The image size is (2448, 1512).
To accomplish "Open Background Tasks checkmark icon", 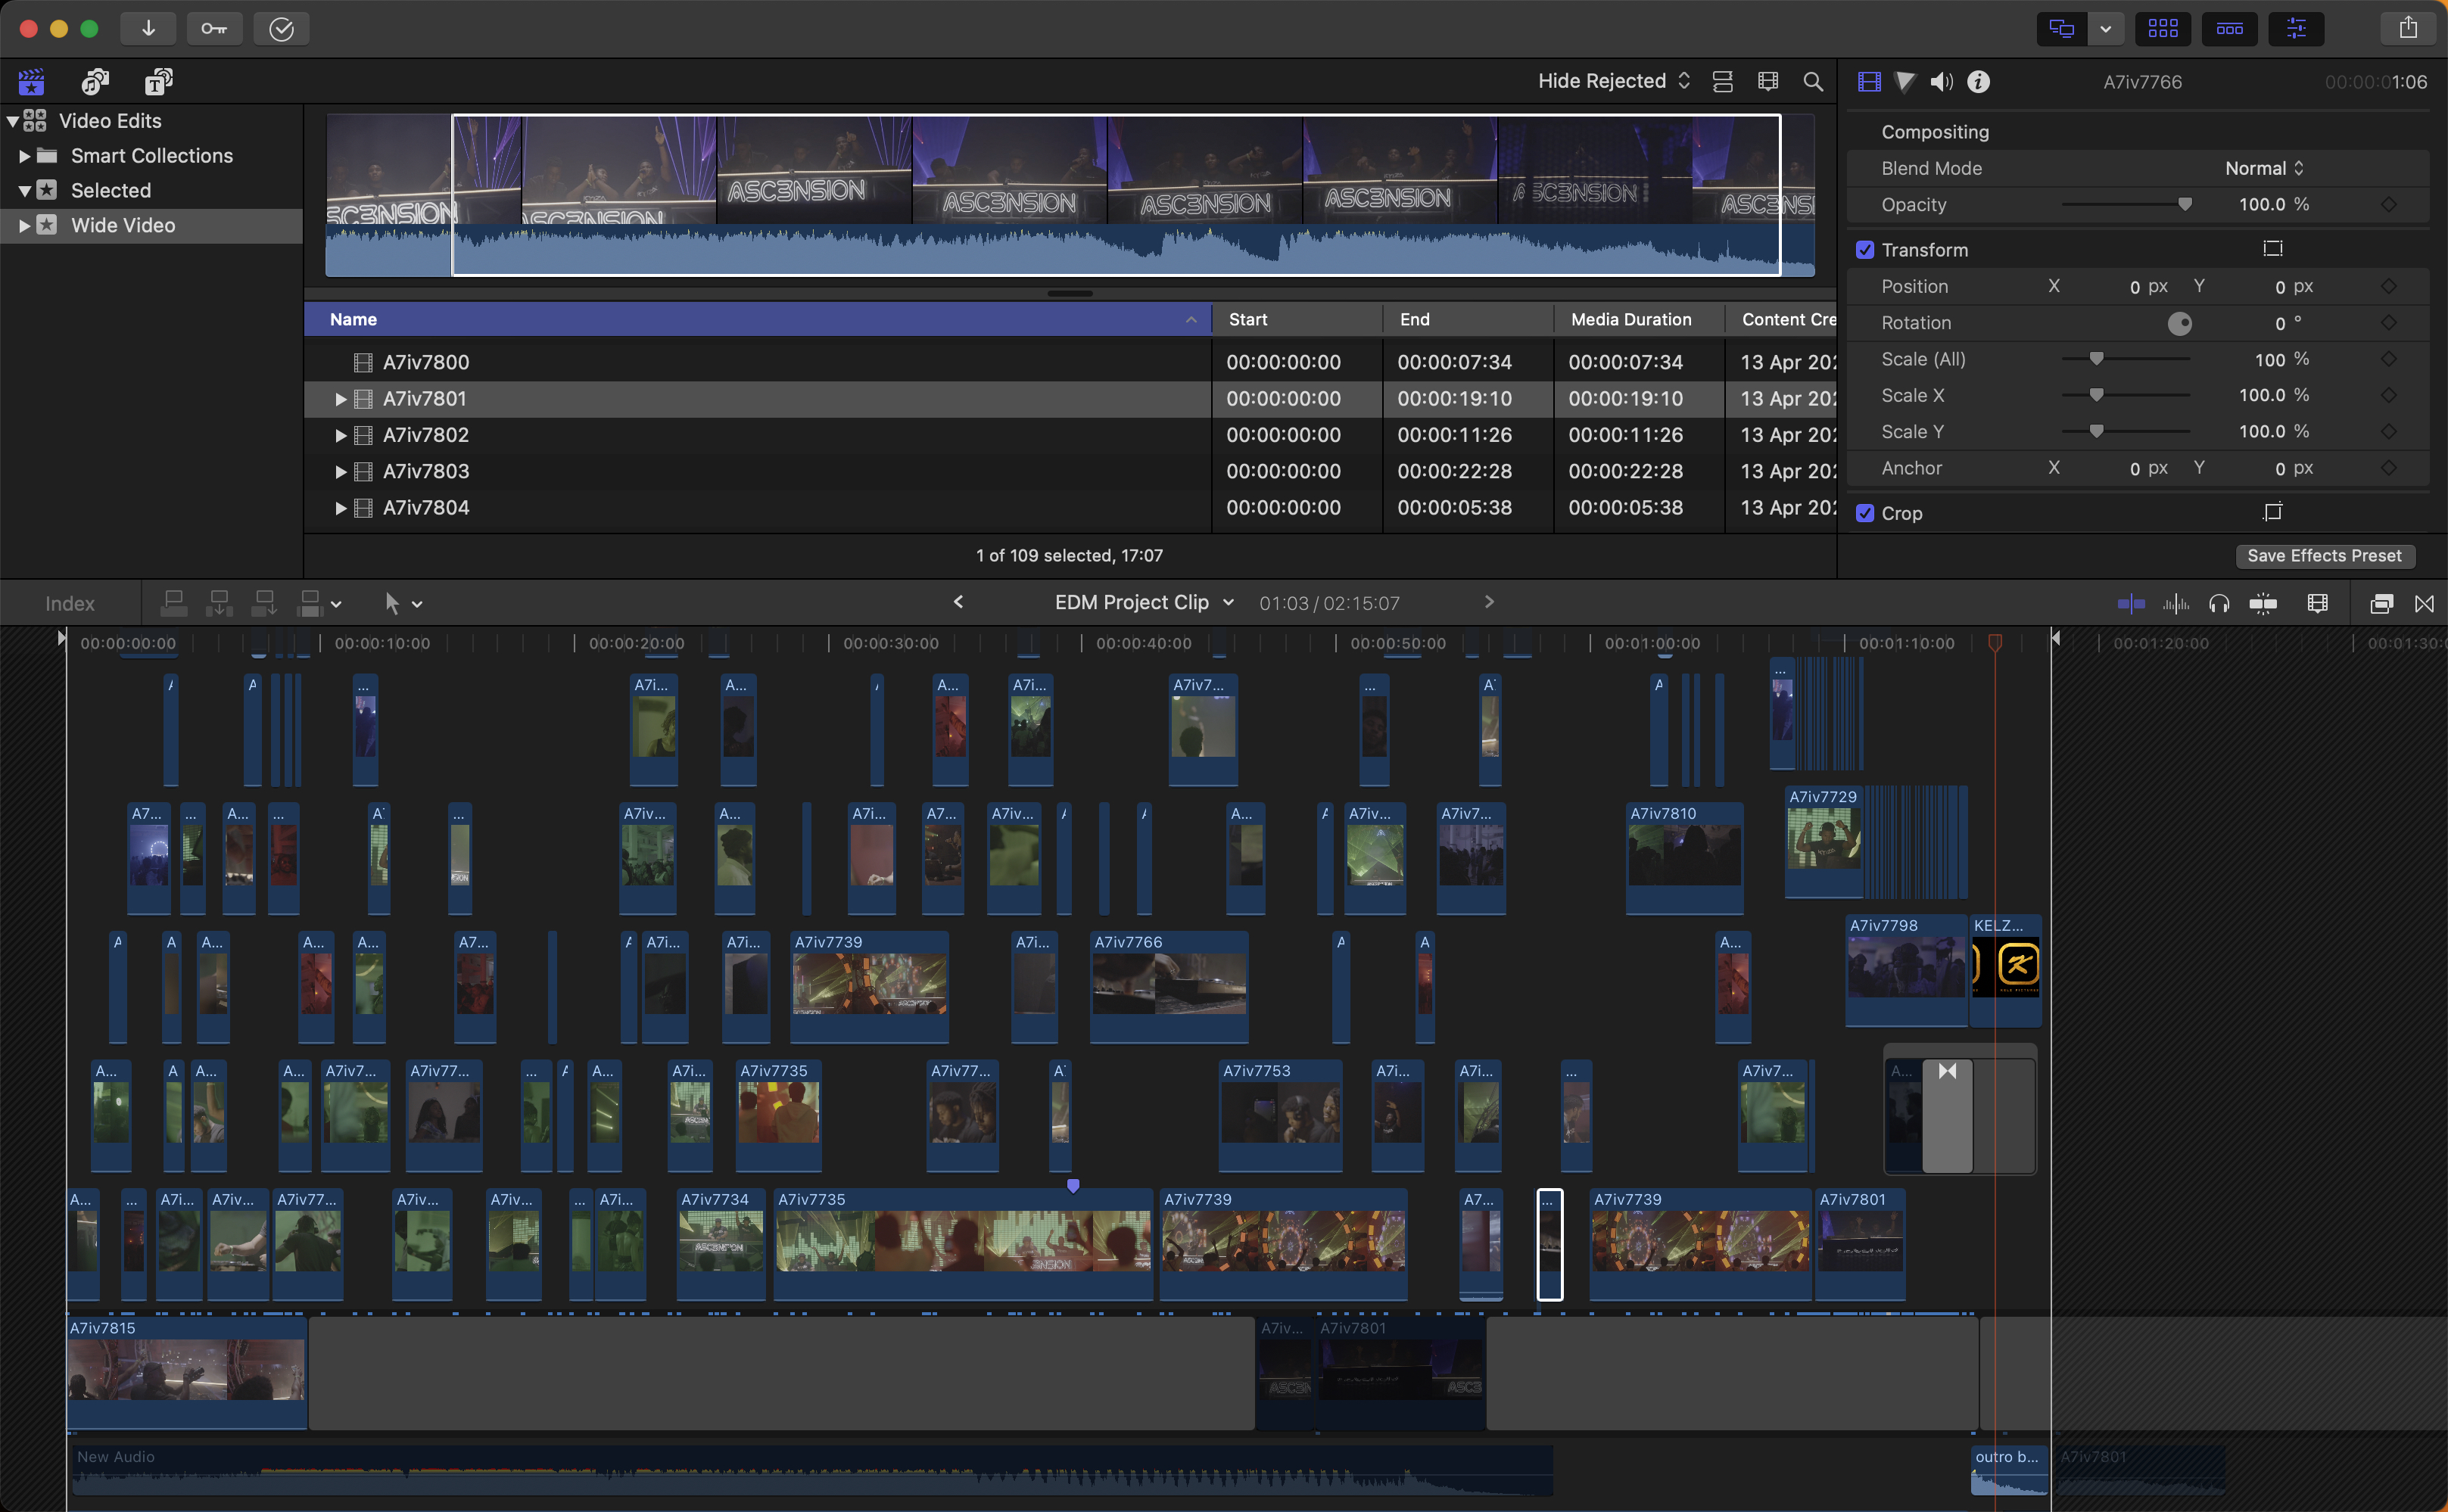I will click(281, 29).
